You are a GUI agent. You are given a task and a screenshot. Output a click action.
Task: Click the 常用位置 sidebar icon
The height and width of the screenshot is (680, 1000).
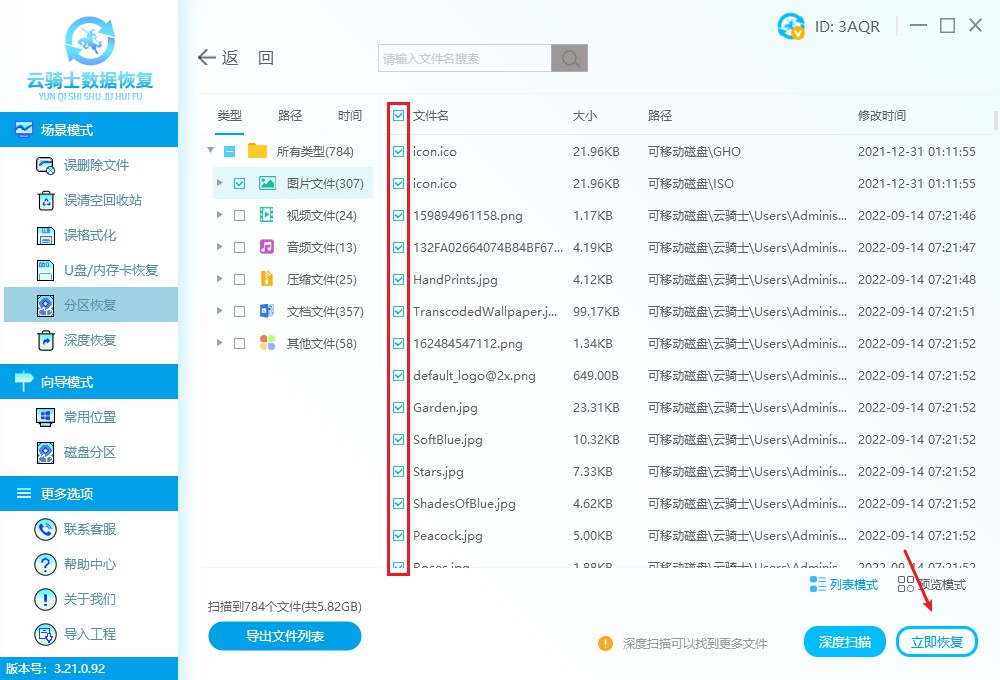click(x=44, y=416)
